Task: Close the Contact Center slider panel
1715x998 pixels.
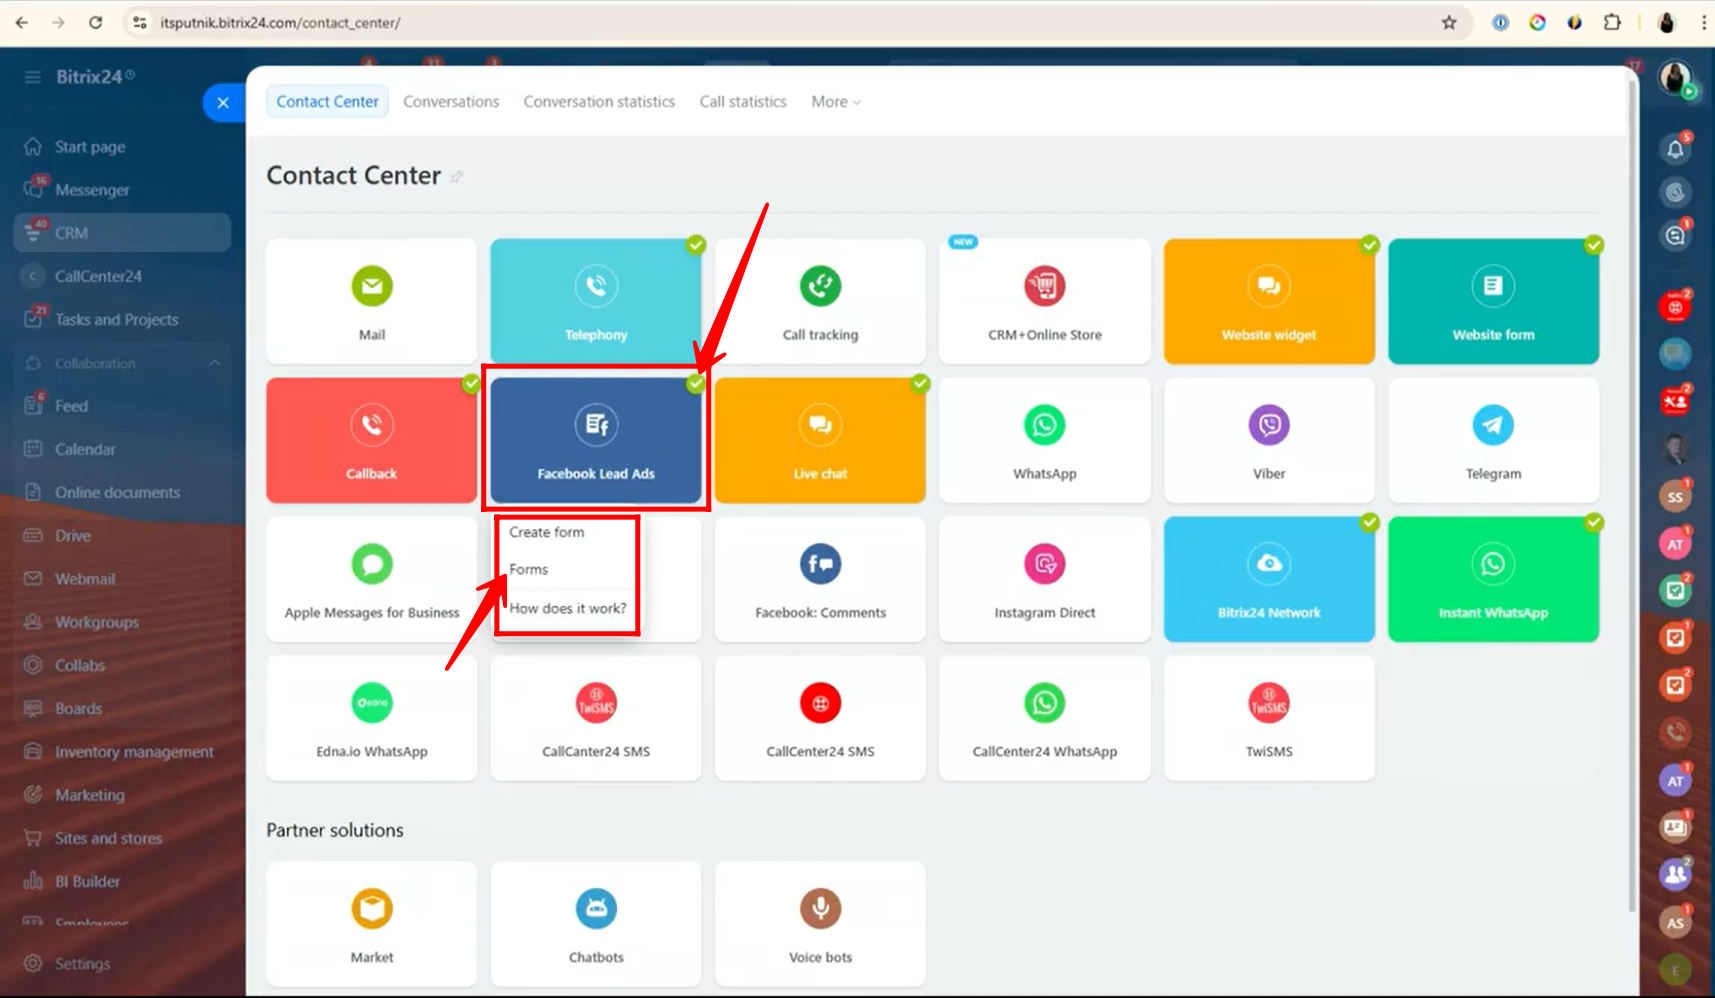Action: point(223,102)
